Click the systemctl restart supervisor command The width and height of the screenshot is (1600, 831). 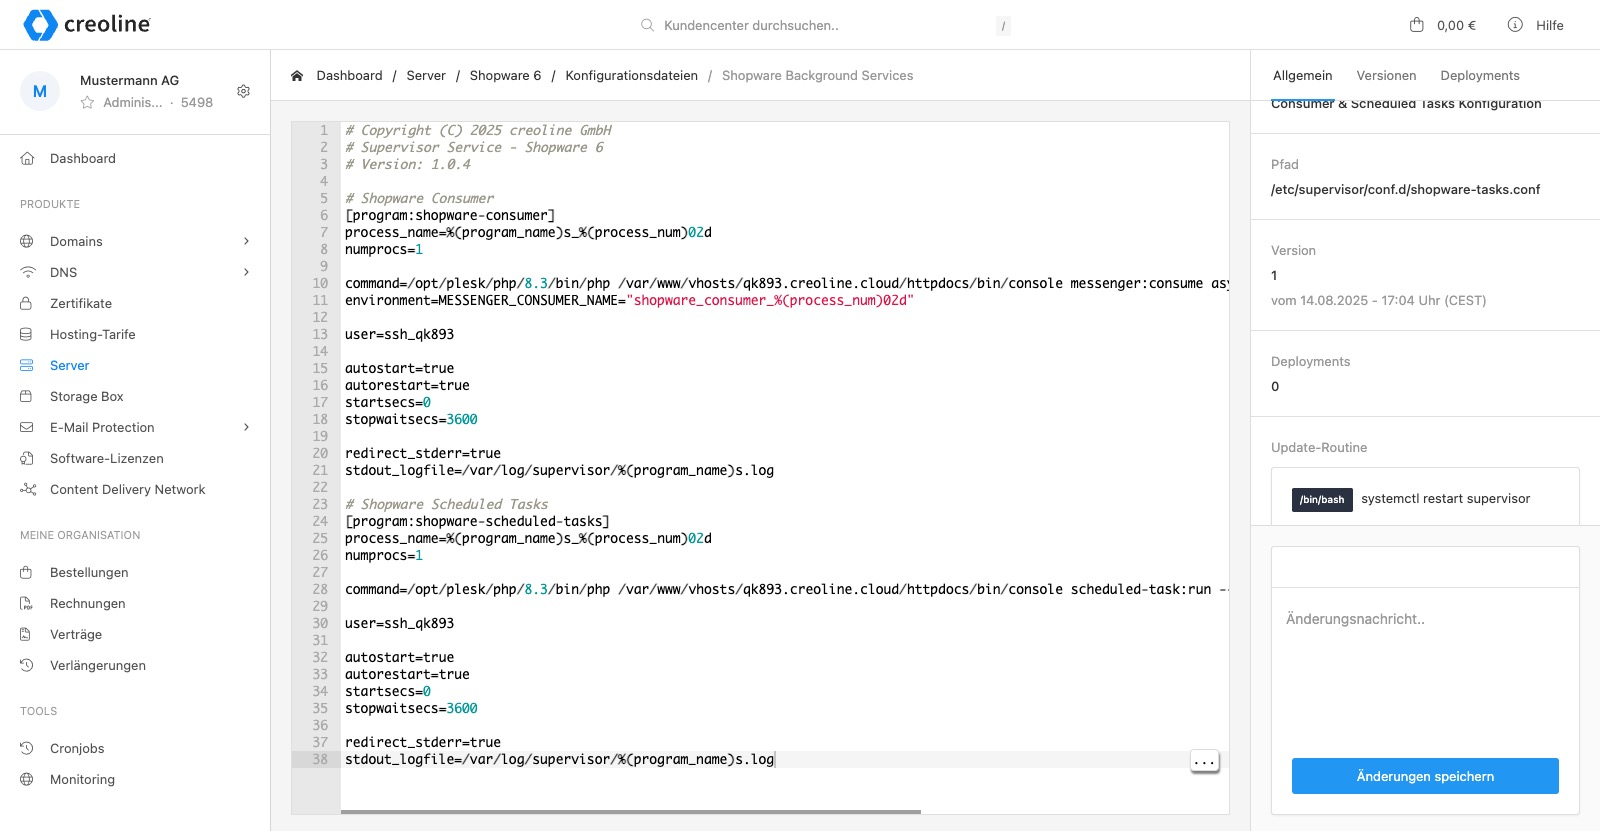[1445, 499]
